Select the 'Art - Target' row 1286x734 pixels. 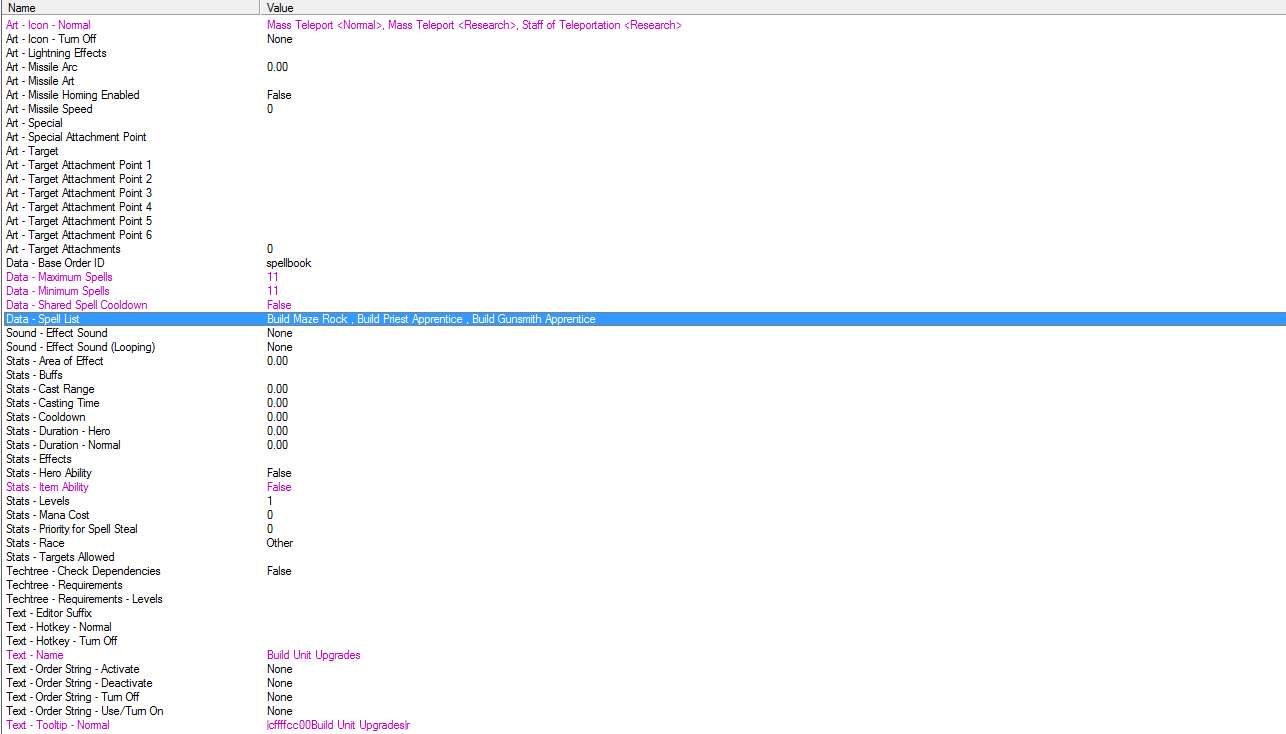643,151
